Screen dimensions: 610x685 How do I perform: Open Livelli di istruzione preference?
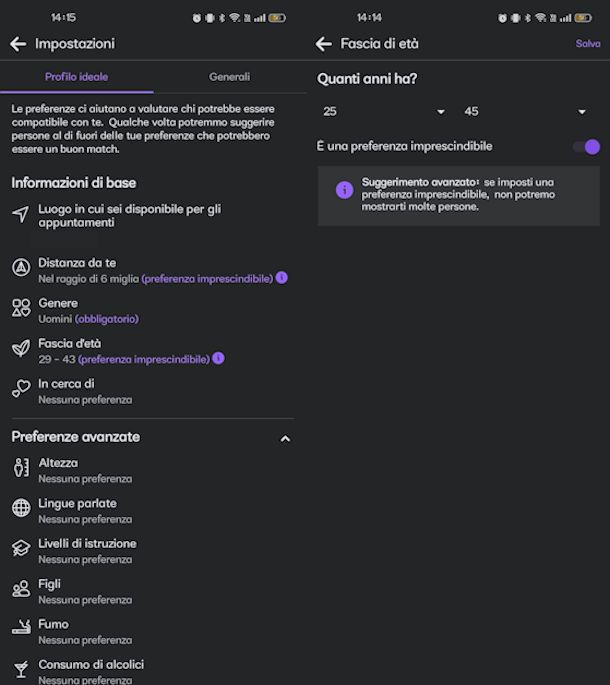pyautogui.click(x=153, y=551)
